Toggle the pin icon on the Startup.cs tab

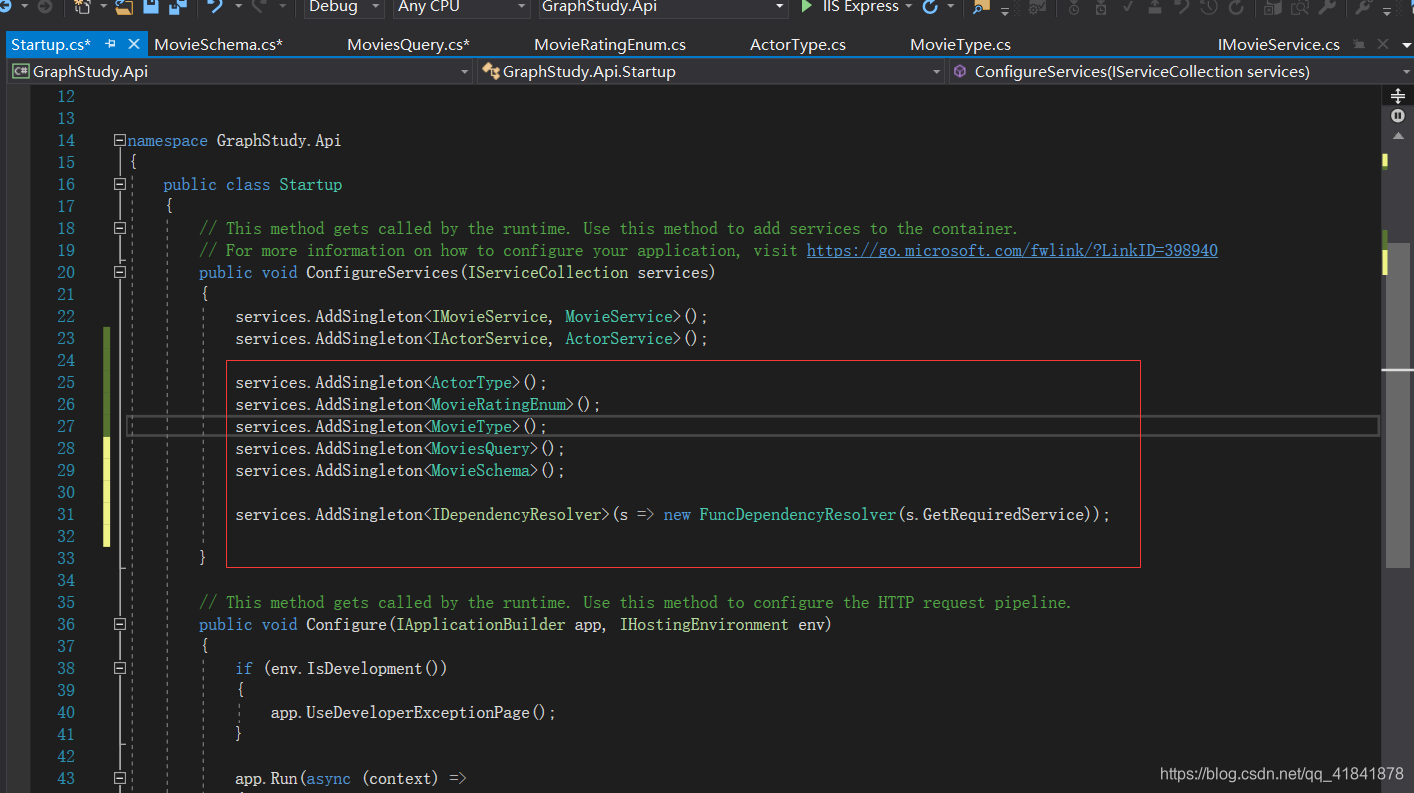[x=111, y=45]
